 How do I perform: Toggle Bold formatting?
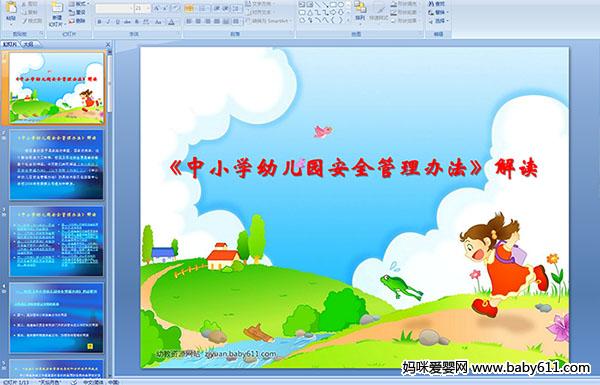tap(99, 22)
